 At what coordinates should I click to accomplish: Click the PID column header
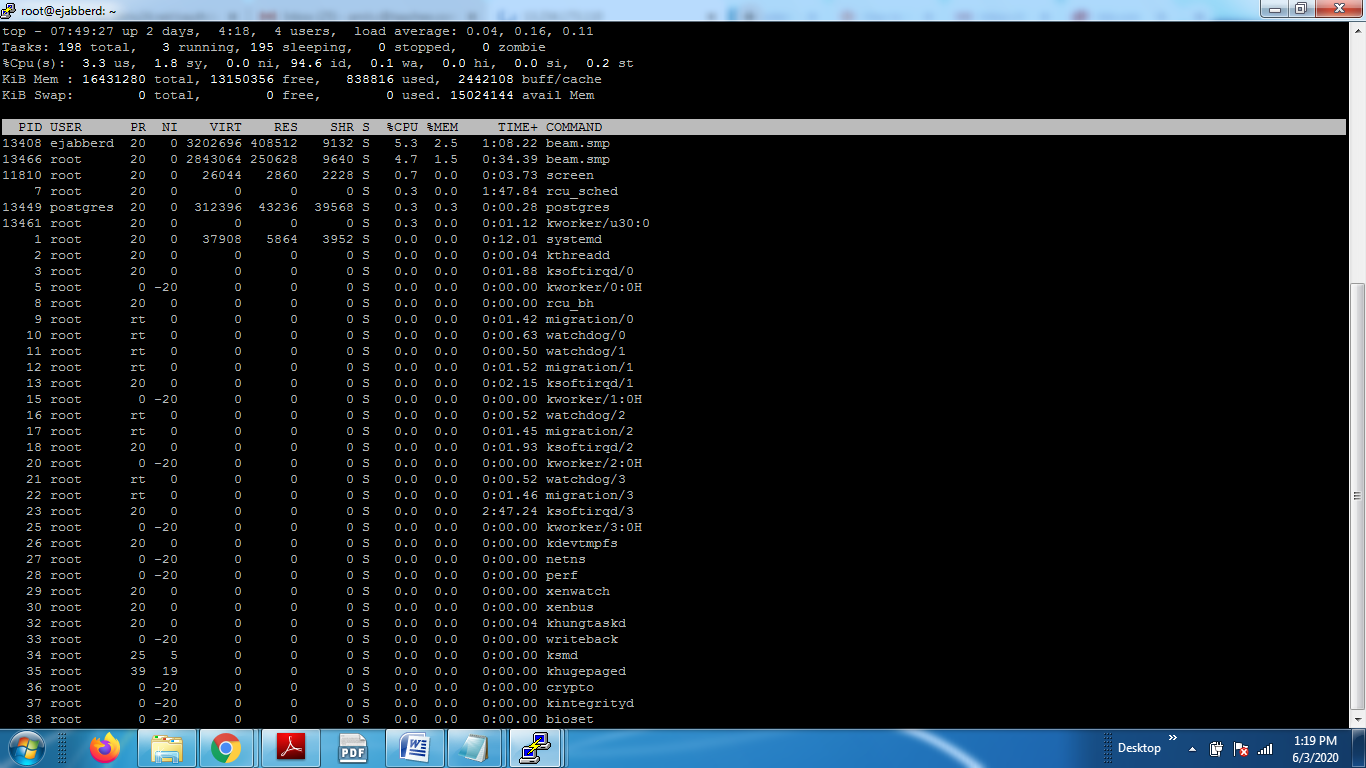click(x=30, y=127)
